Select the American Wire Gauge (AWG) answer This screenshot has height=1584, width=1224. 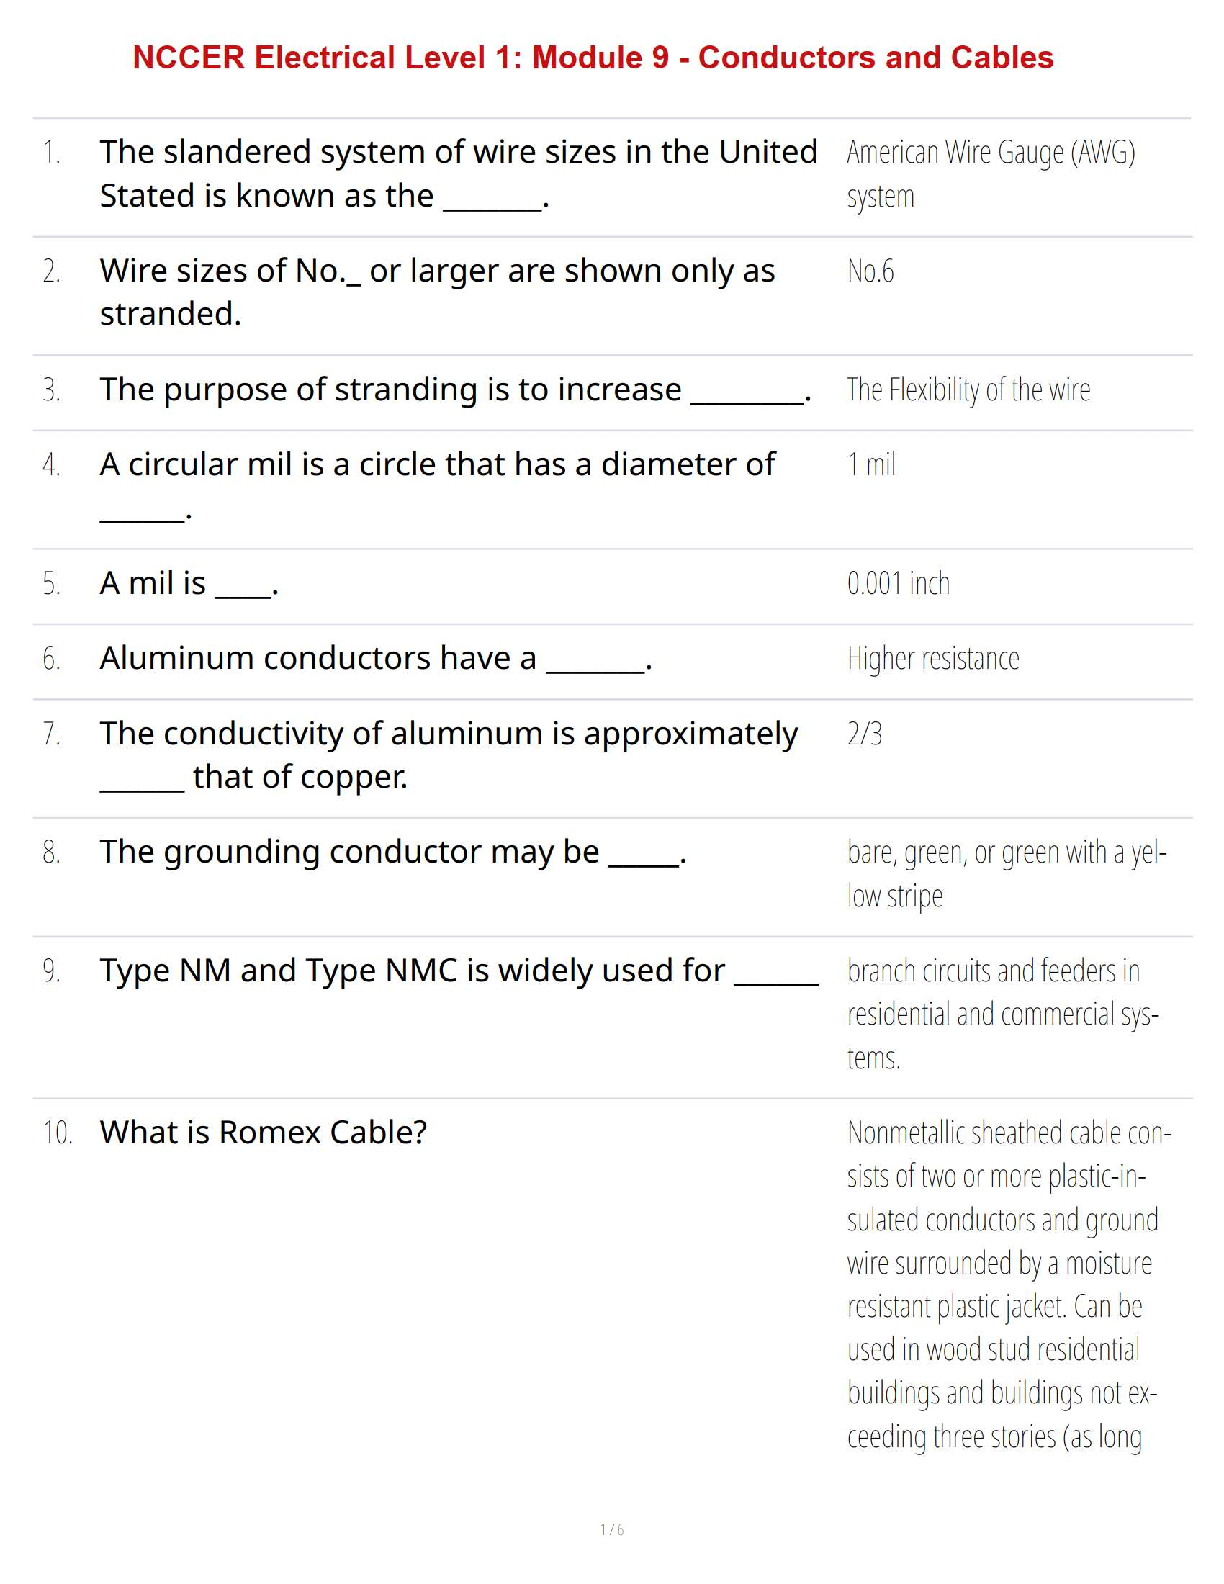pos(990,174)
